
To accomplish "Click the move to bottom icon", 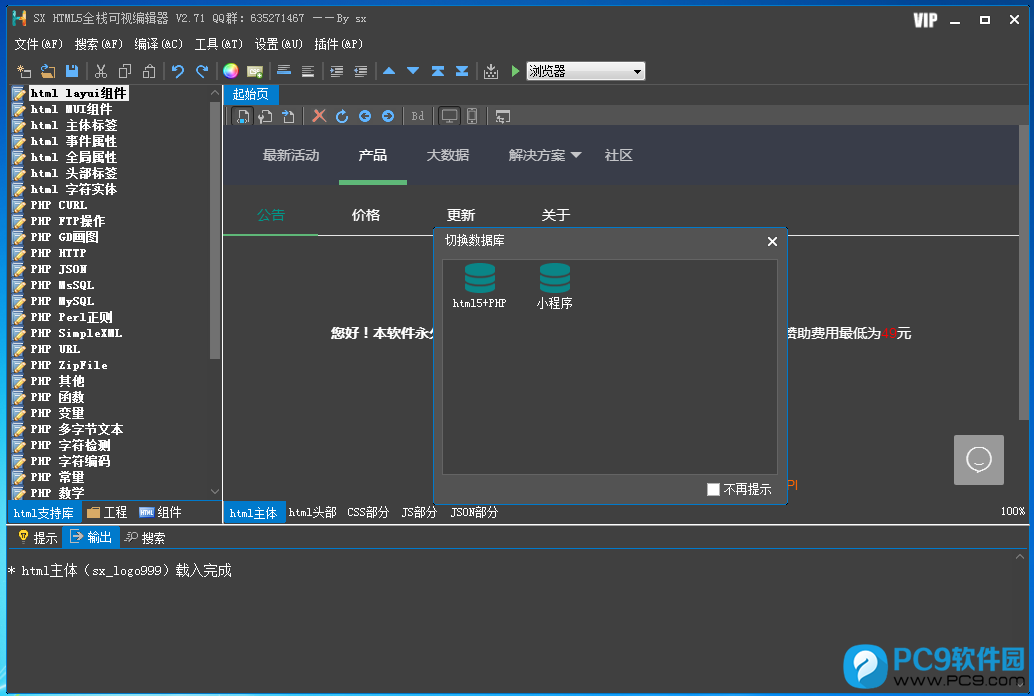I will click(x=462, y=71).
